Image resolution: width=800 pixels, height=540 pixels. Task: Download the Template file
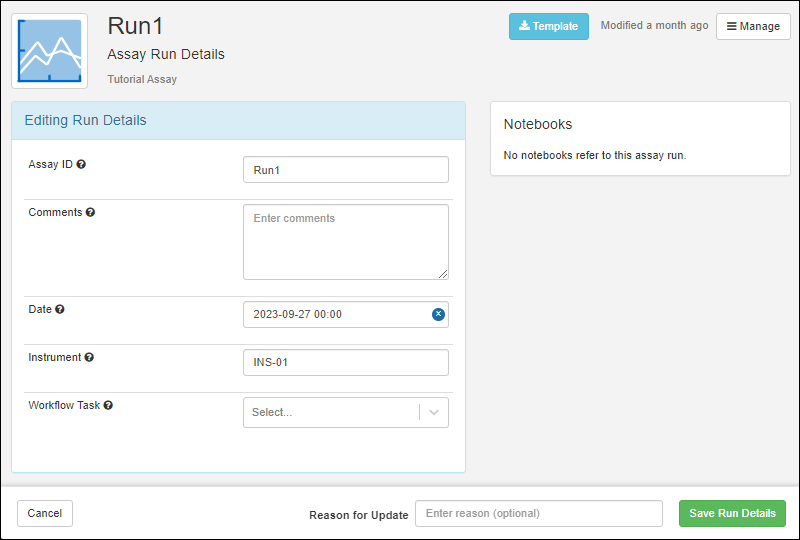coord(548,26)
